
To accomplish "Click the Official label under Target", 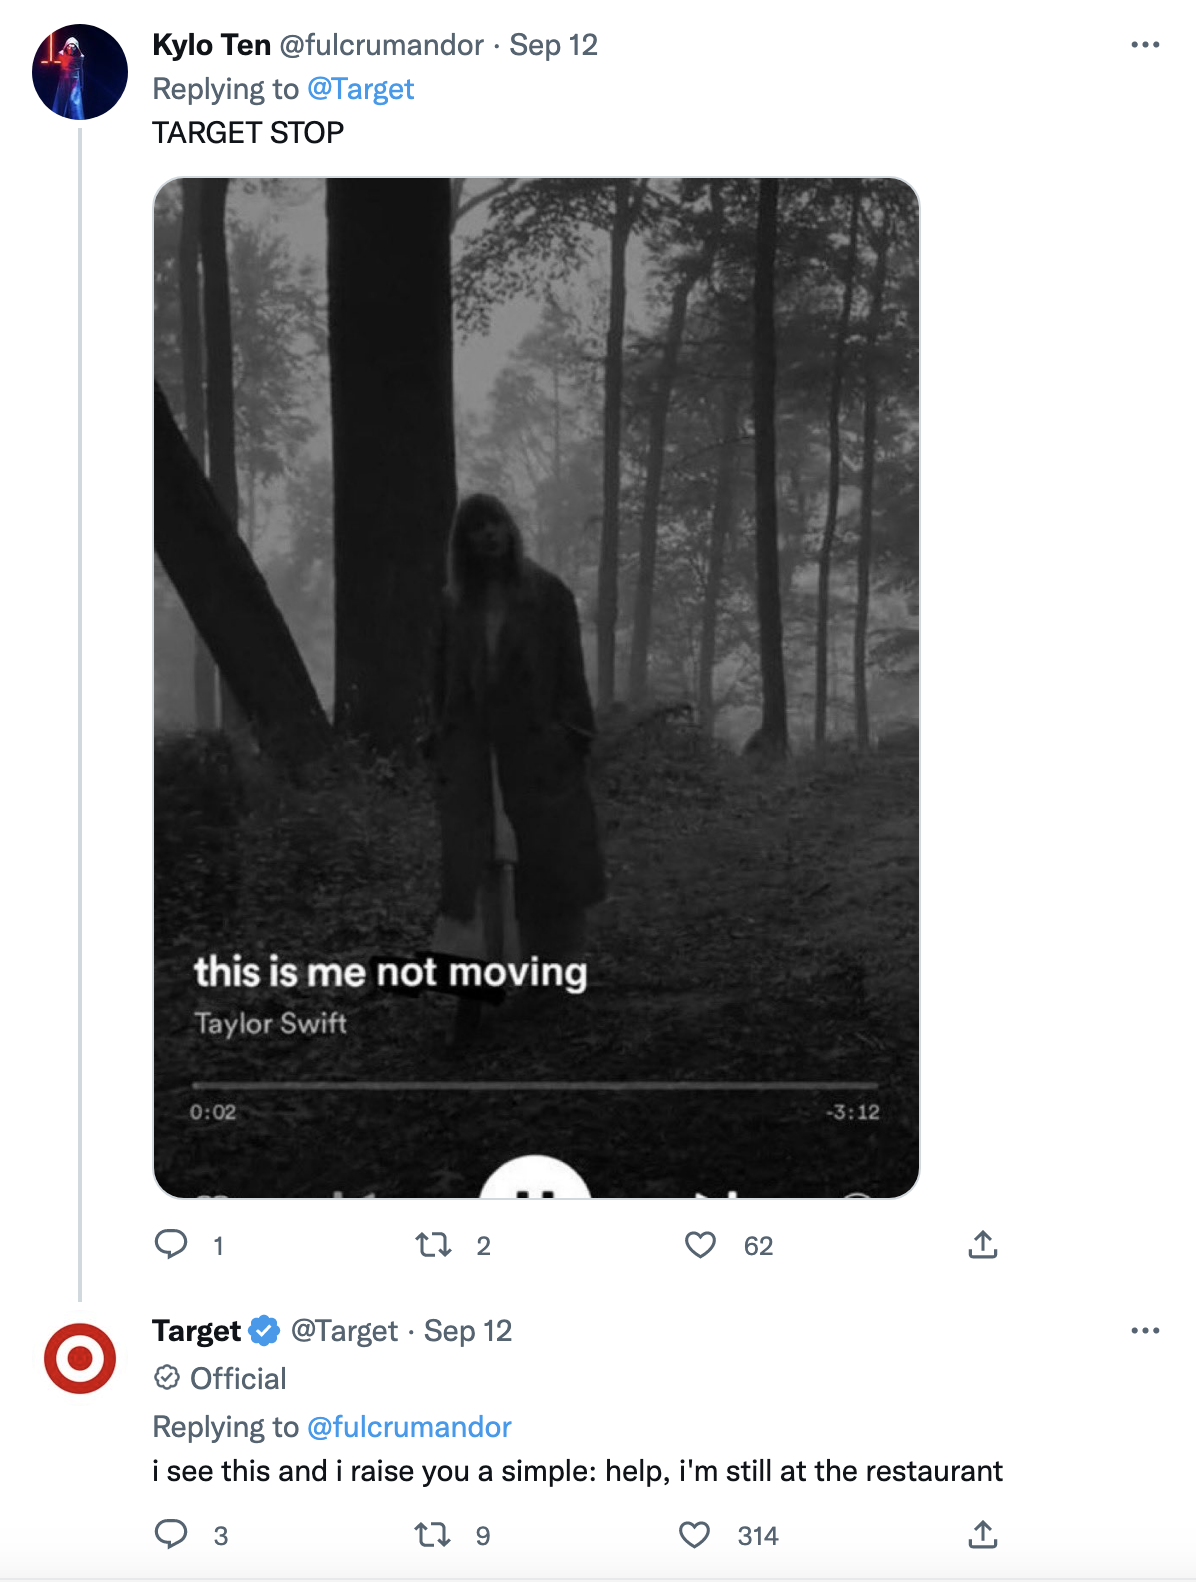I will pos(237,1379).
